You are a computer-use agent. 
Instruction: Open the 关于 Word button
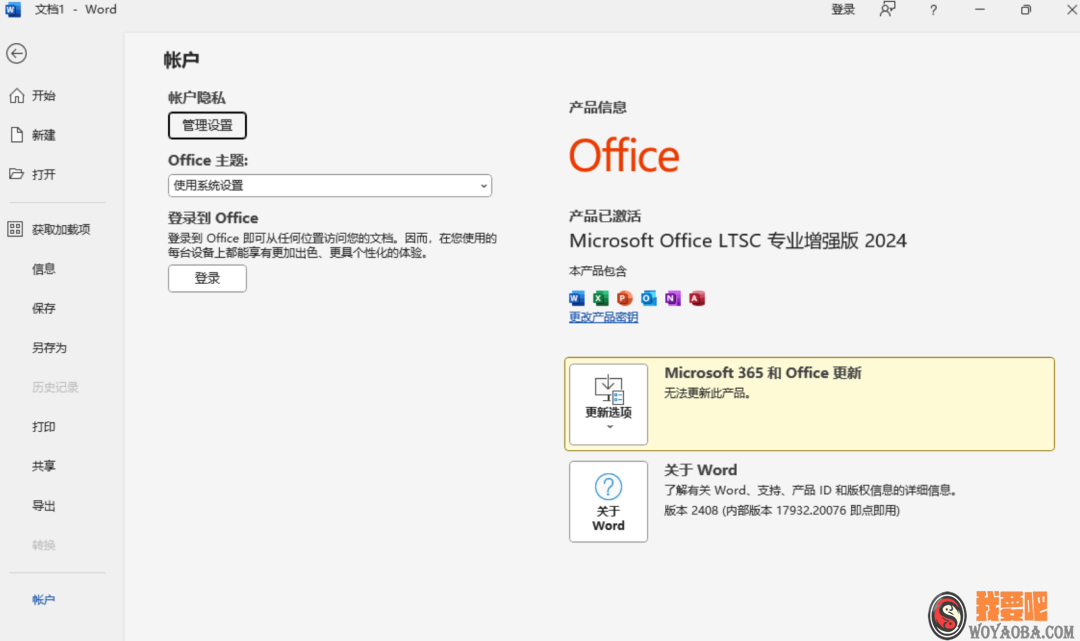[x=608, y=501]
